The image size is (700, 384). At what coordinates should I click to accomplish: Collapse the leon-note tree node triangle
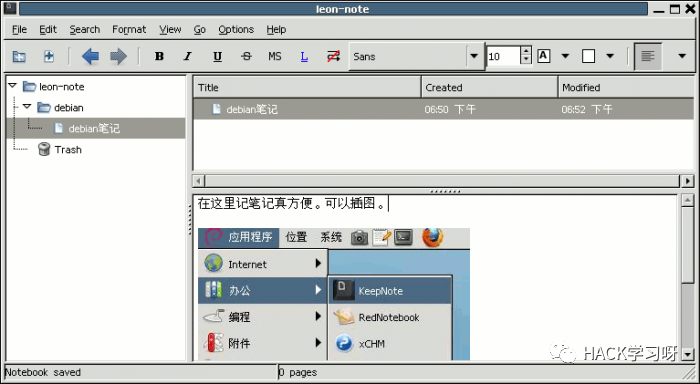click(13, 85)
